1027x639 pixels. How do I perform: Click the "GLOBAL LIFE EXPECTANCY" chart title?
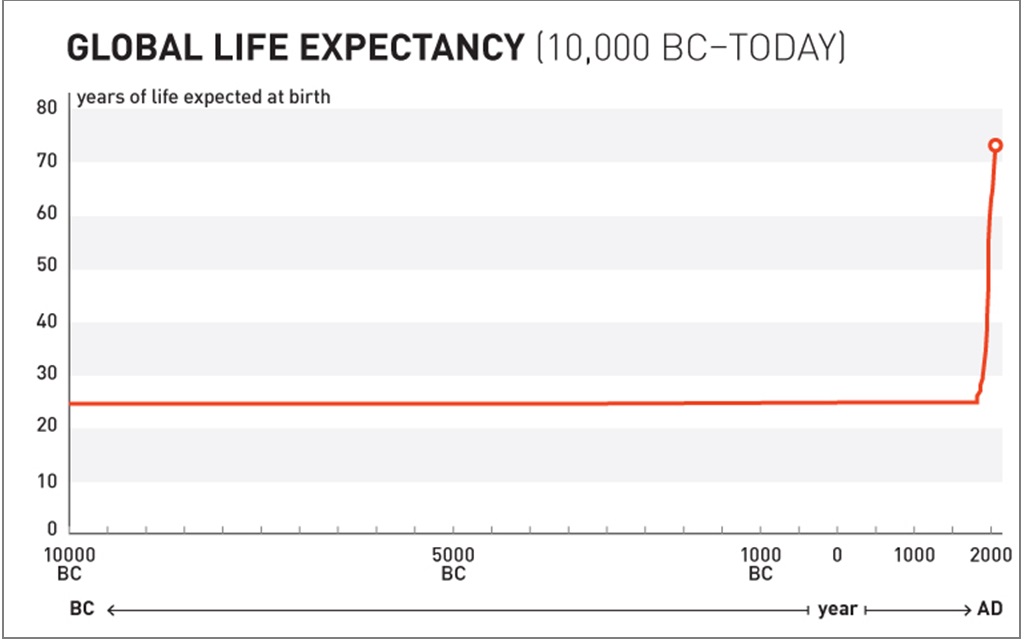pyautogui.click(x=294, y=48)
